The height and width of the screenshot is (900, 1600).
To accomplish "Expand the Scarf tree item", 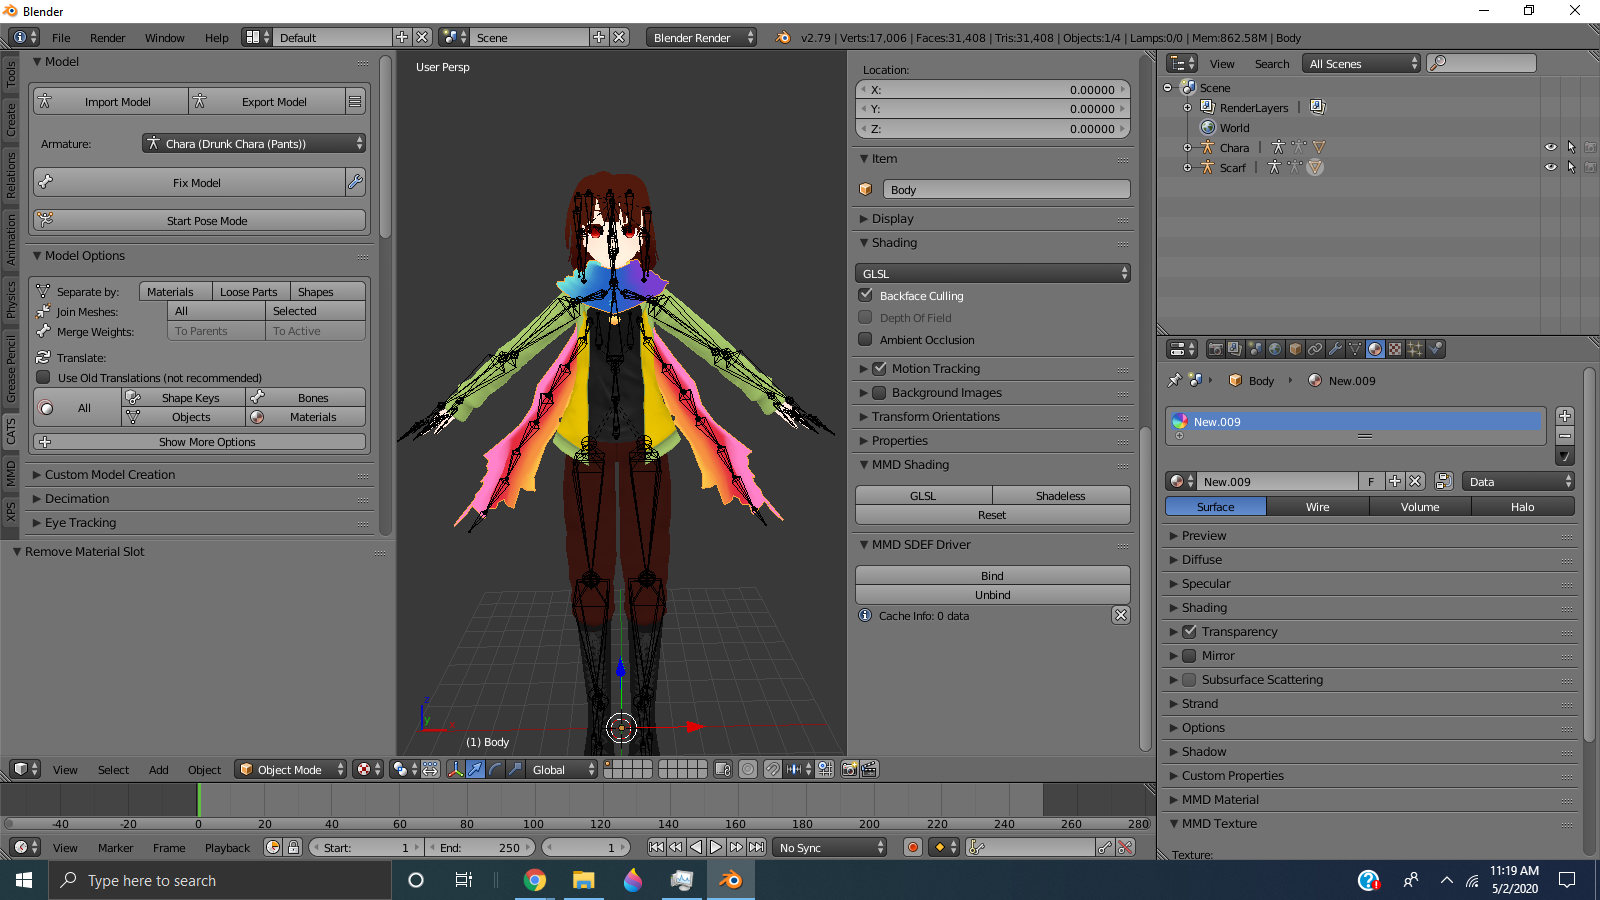I will tap(1187, 168).
